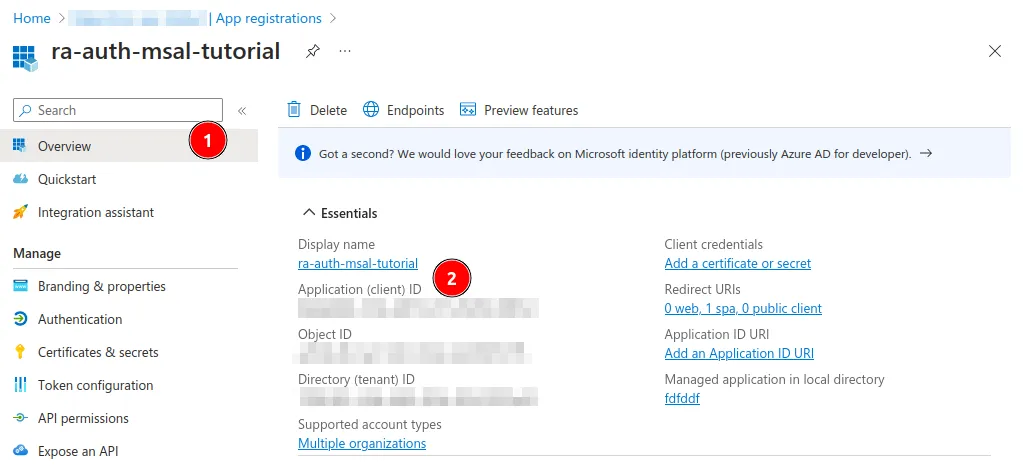The height and width of the screenshot is (471, 1023).
Task: Go to Branding & properties
Action: [x=101, y=286]
